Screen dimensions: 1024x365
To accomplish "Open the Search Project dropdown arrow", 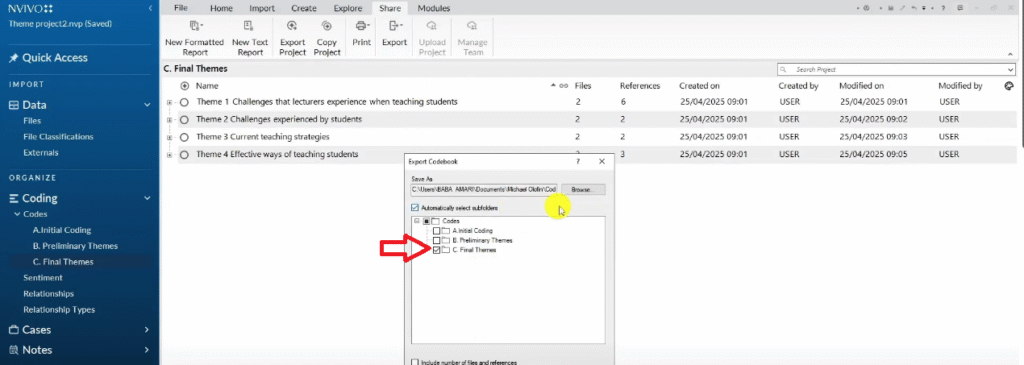I will click(1010, 69).
